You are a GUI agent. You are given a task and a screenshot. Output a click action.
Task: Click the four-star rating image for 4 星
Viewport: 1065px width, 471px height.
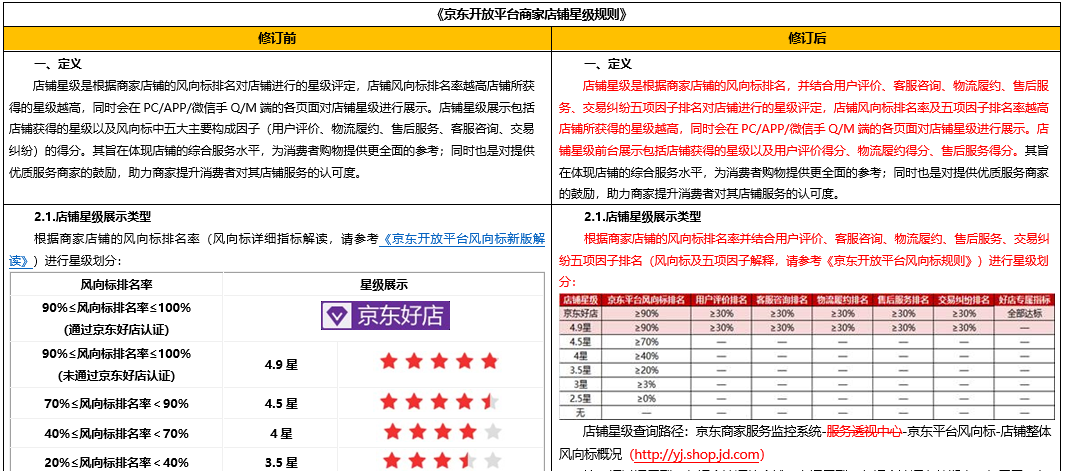[x=442, y=432]
